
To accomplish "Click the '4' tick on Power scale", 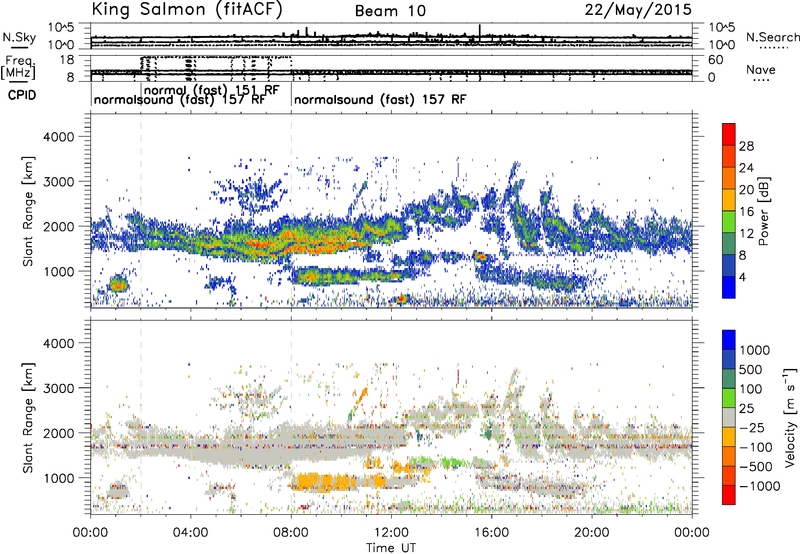I will tap(743, 277).
